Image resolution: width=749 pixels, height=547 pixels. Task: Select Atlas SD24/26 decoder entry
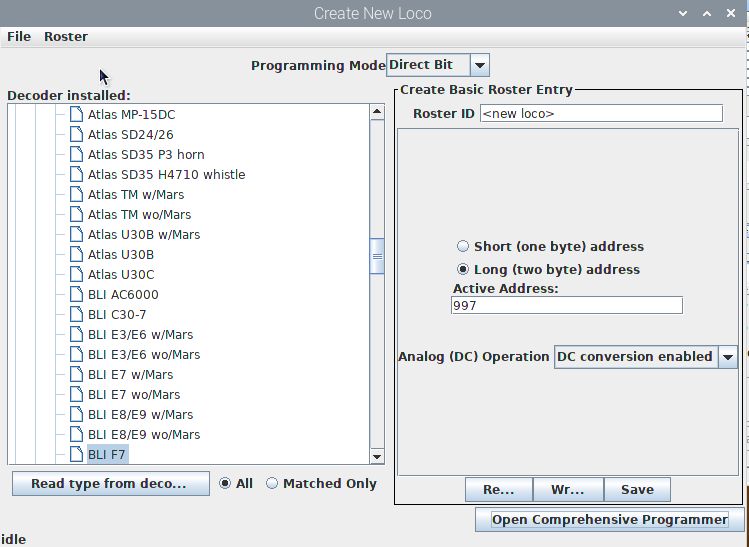coord(130,135)
